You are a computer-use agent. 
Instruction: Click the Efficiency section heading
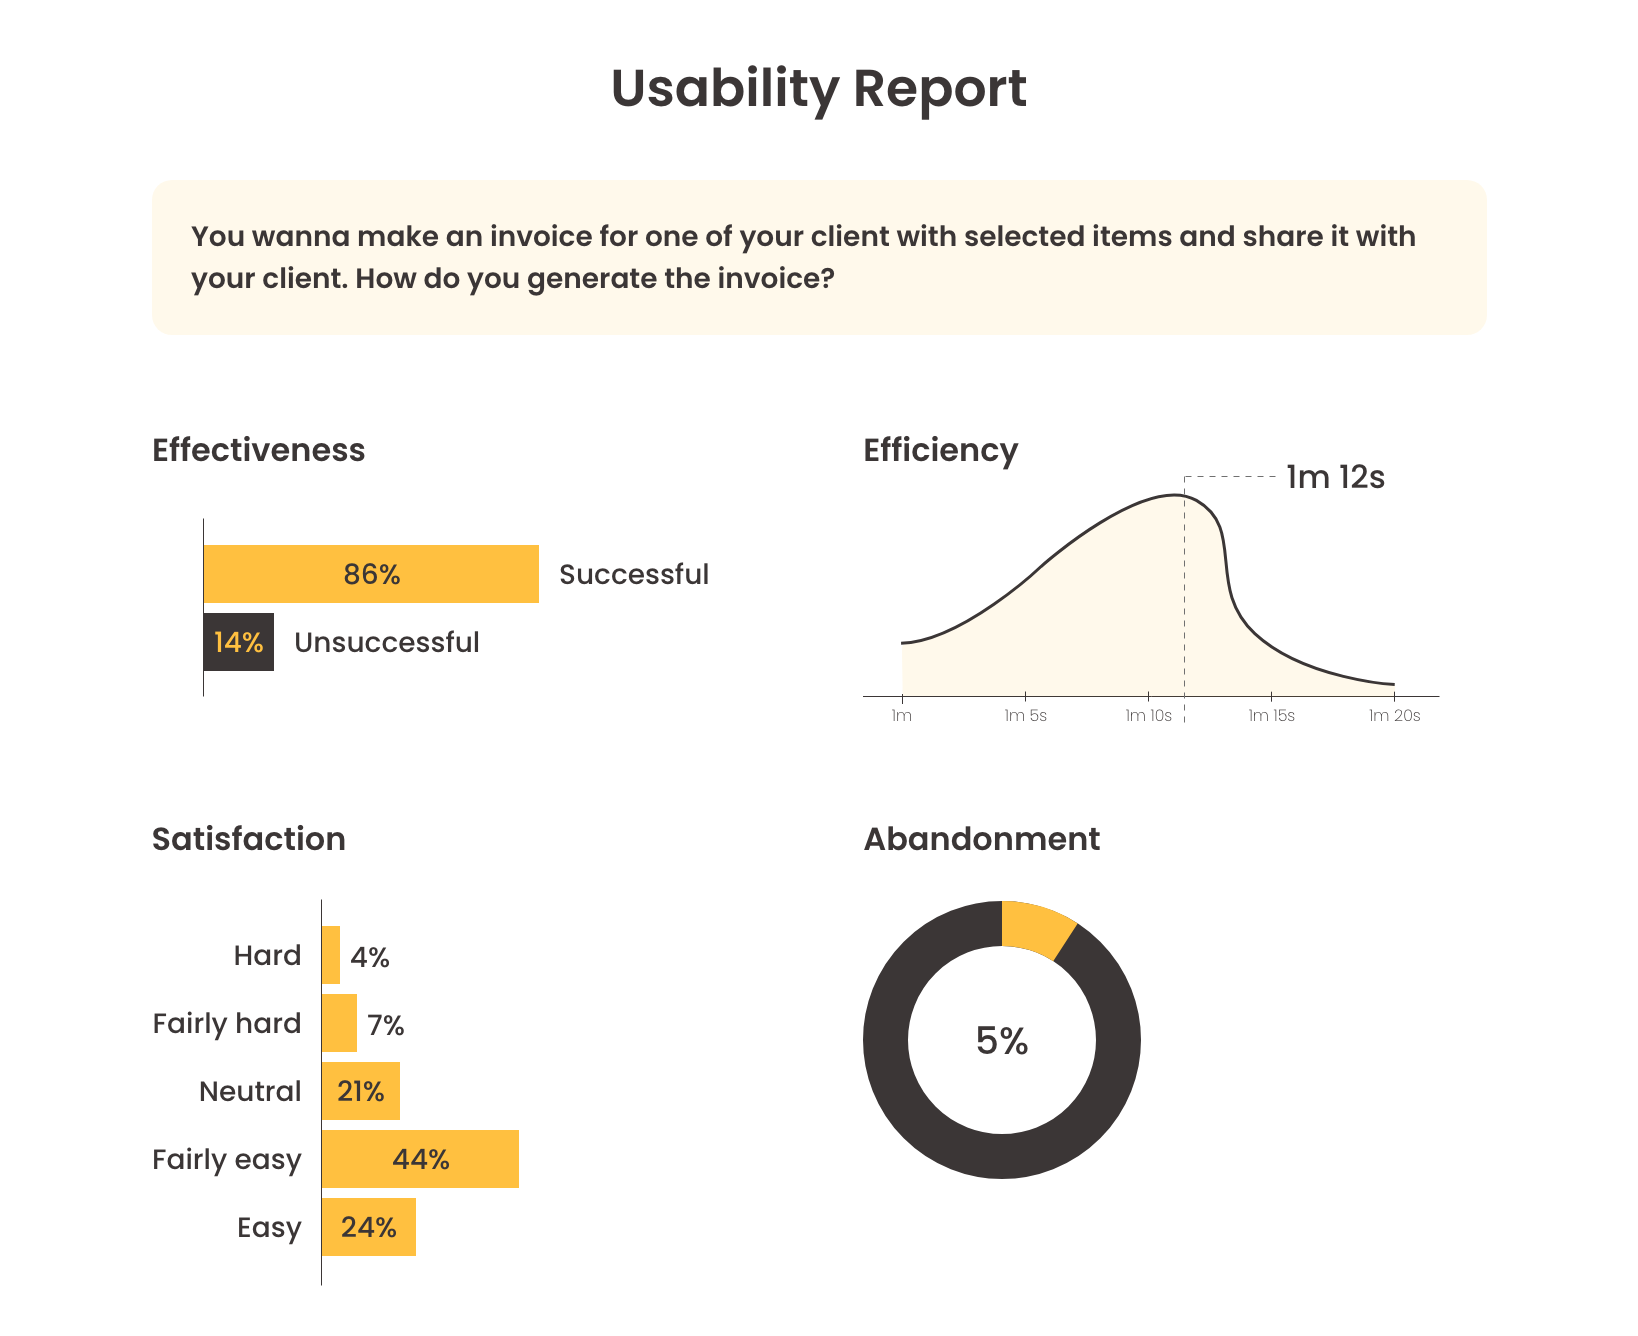coord(941,450)
